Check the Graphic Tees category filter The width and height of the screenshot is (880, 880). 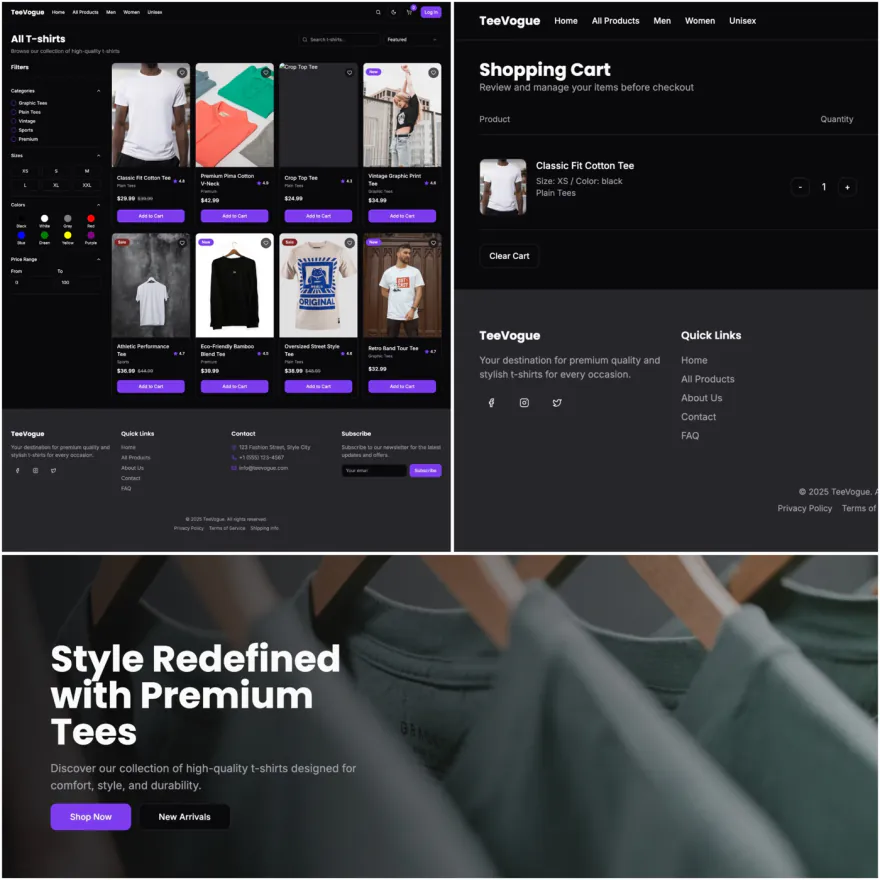(13, 103)
